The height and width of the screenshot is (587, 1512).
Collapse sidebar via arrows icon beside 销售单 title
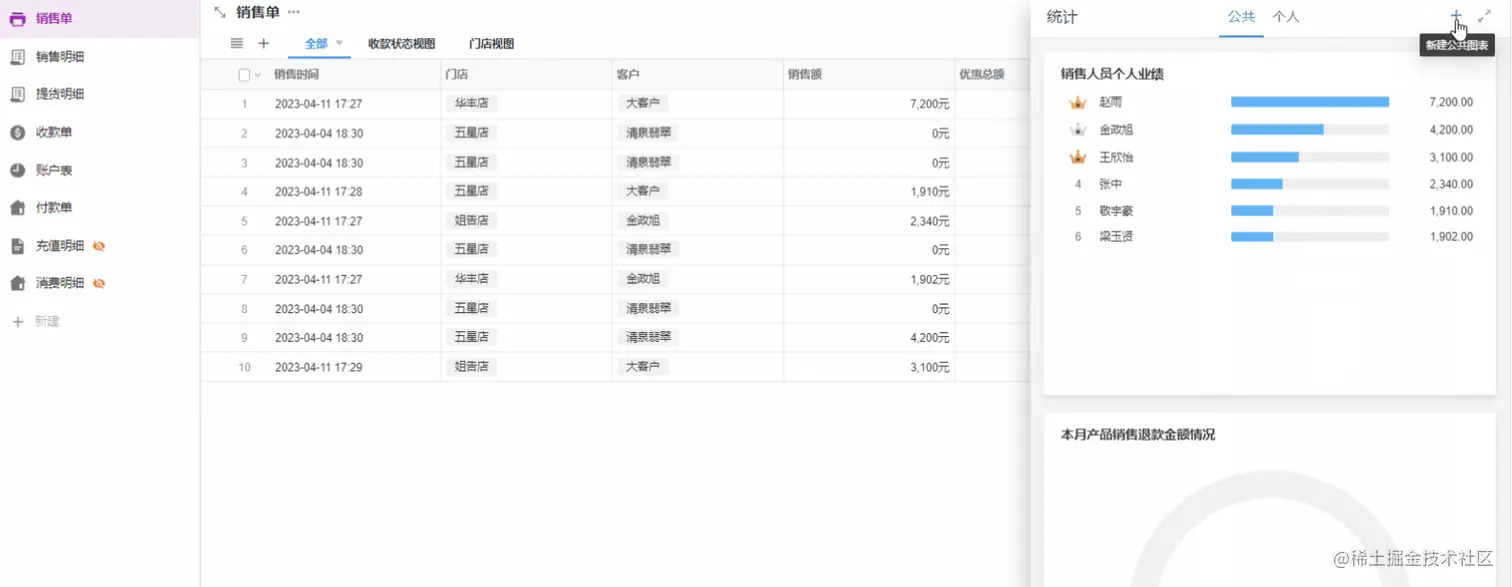[x=220, y=12]
